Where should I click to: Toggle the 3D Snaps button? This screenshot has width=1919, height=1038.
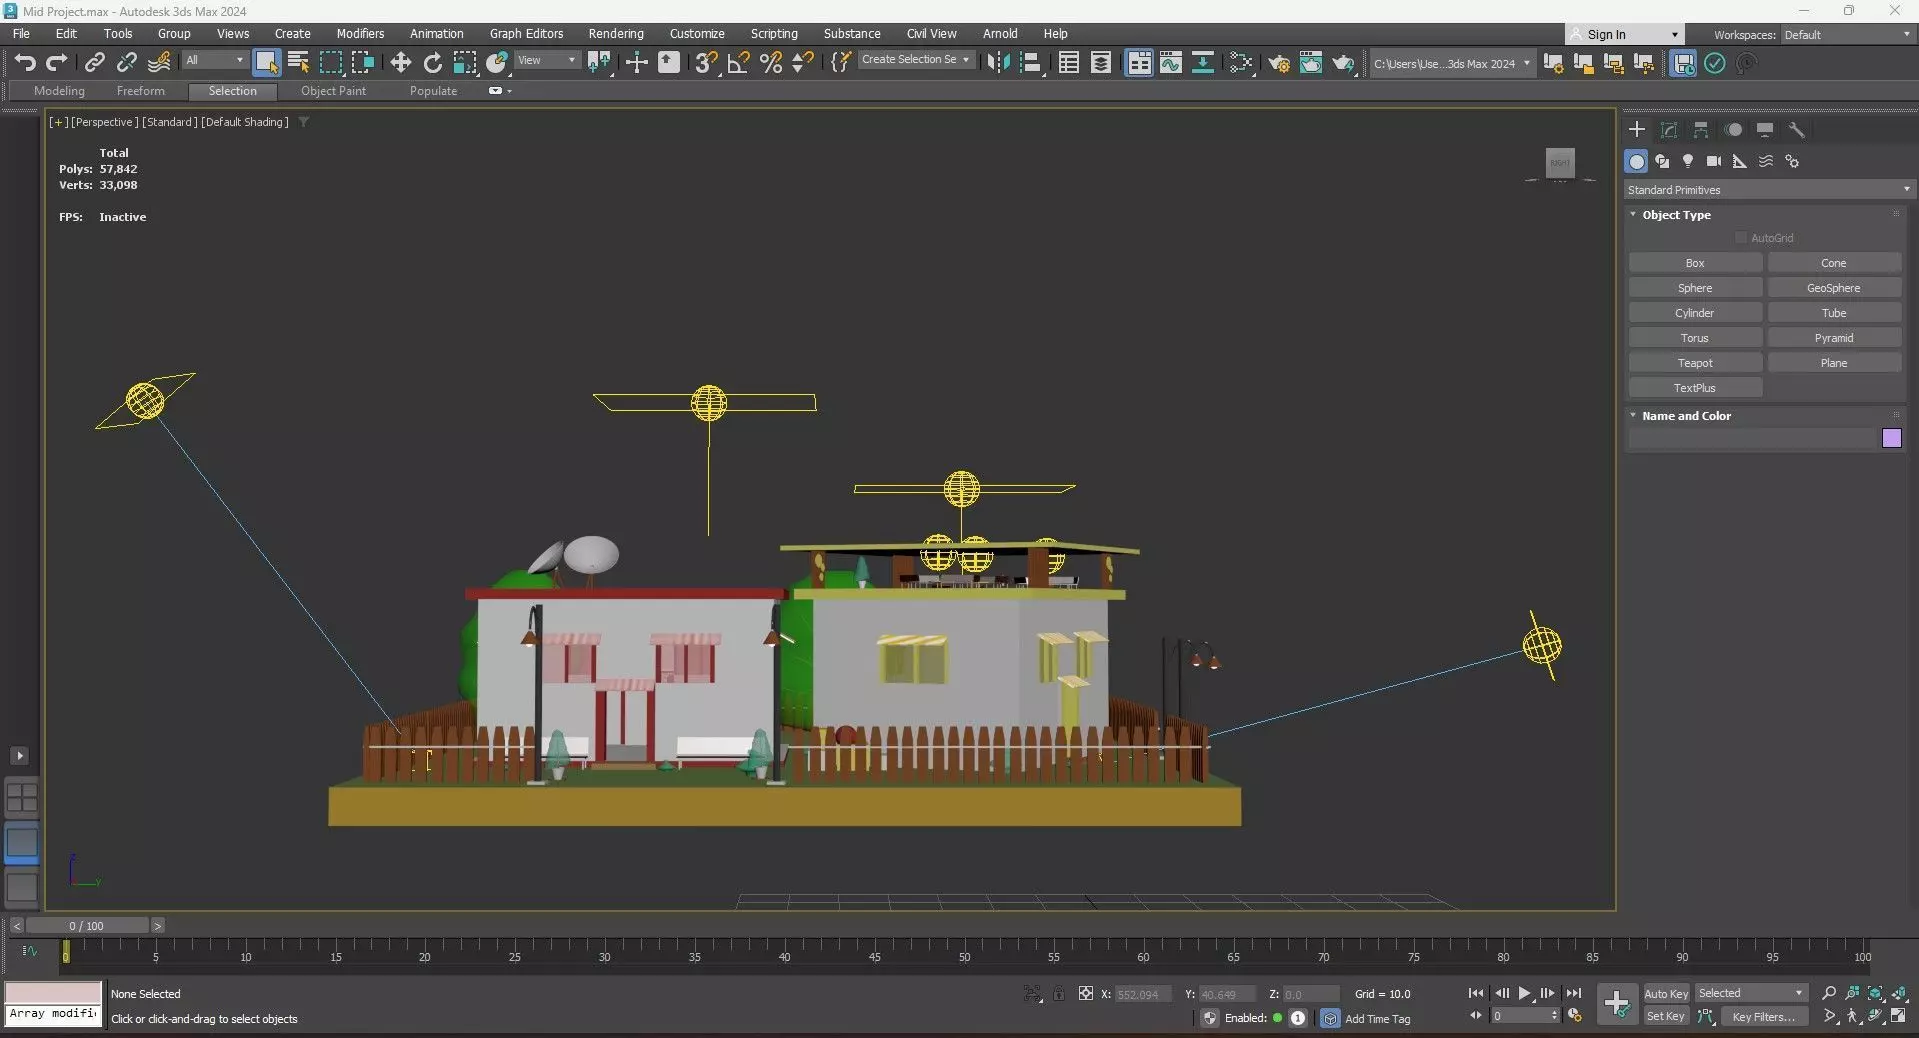706,63
